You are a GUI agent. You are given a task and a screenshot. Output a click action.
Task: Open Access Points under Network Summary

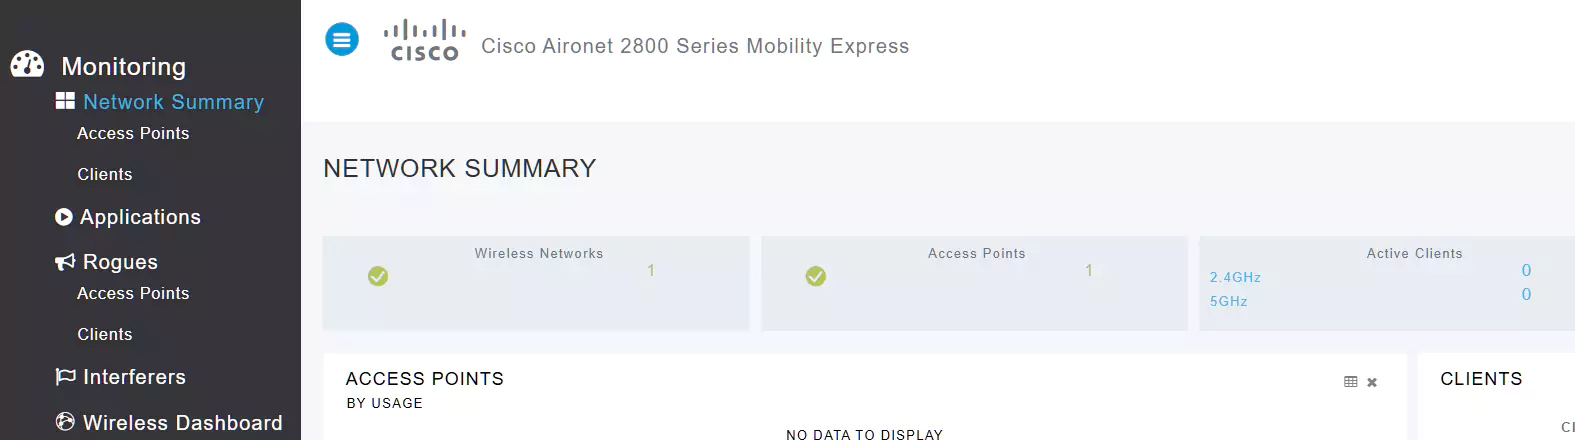click(x=133, y=133)
